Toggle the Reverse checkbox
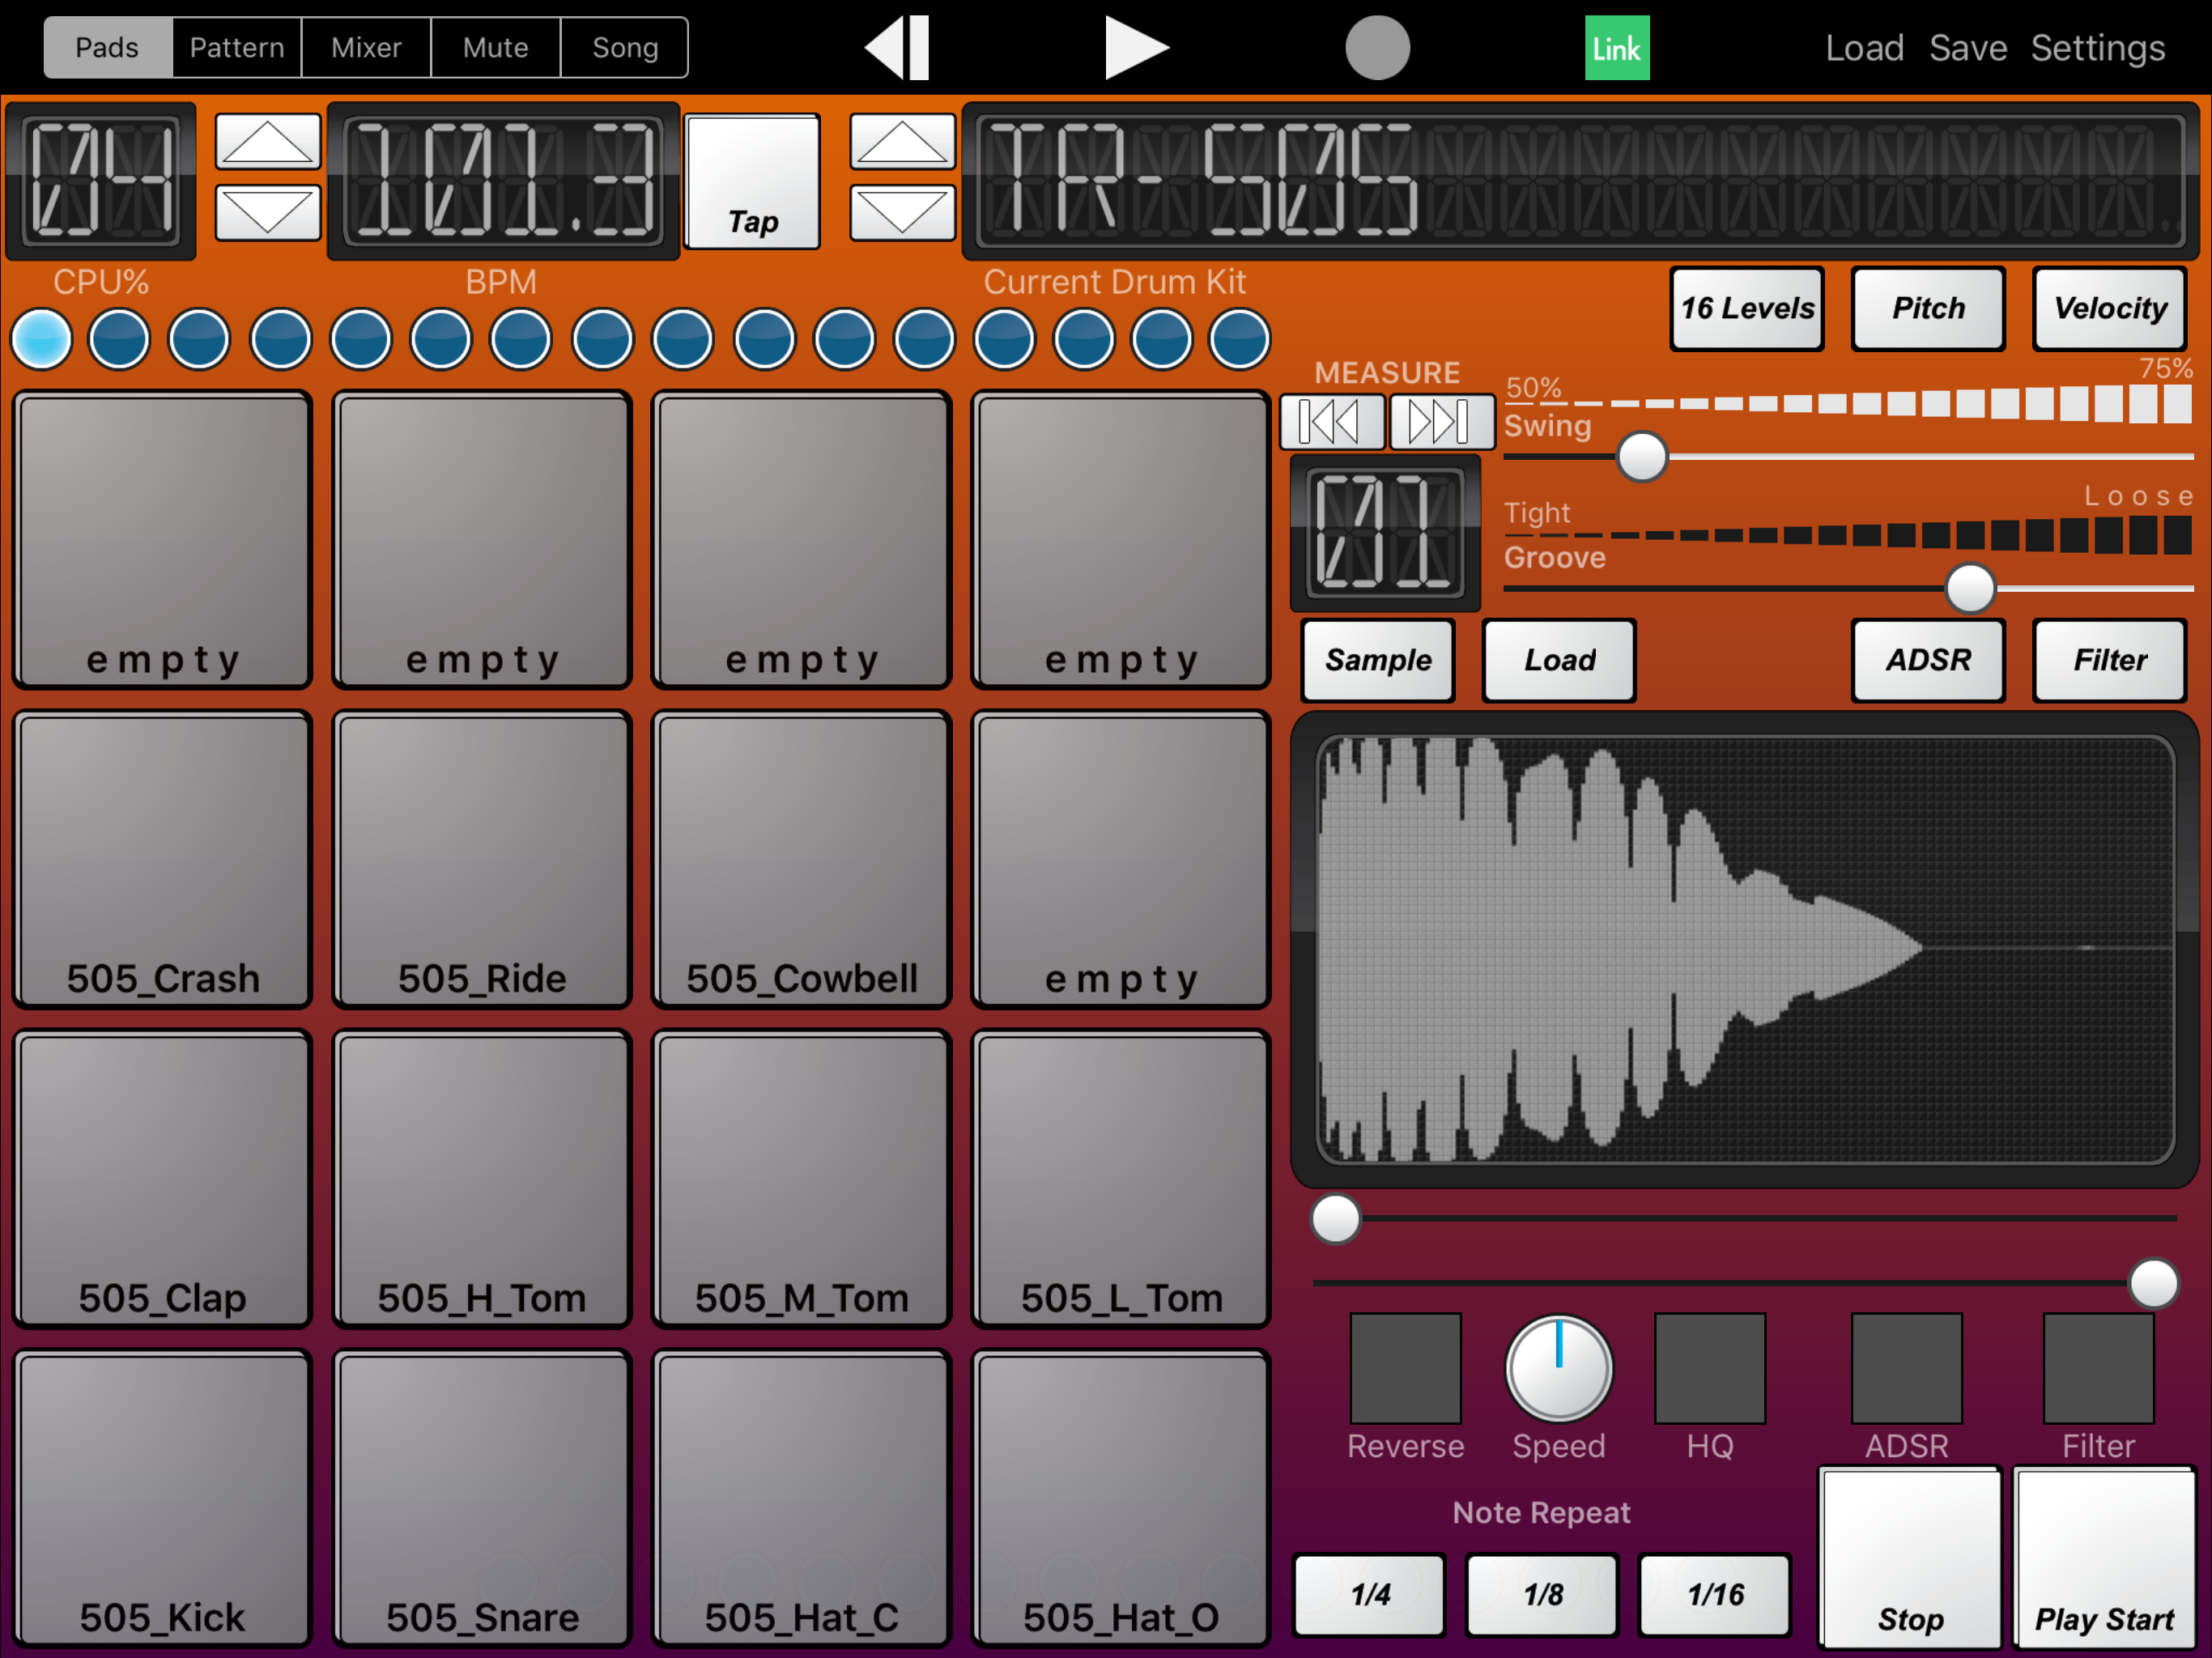Screen dimensions: 2212x1658 coord(1405,1367)
